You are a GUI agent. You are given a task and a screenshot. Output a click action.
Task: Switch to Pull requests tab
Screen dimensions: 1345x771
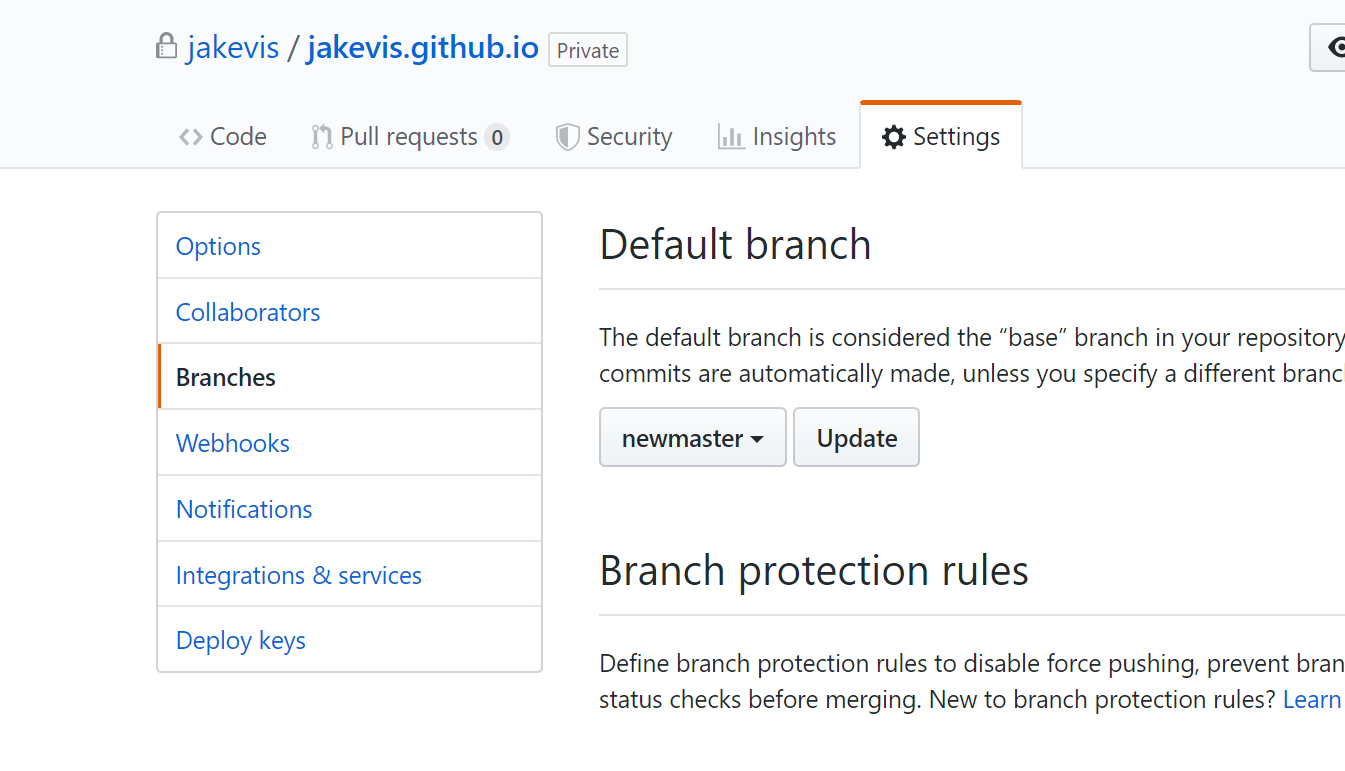coord(410,137)
